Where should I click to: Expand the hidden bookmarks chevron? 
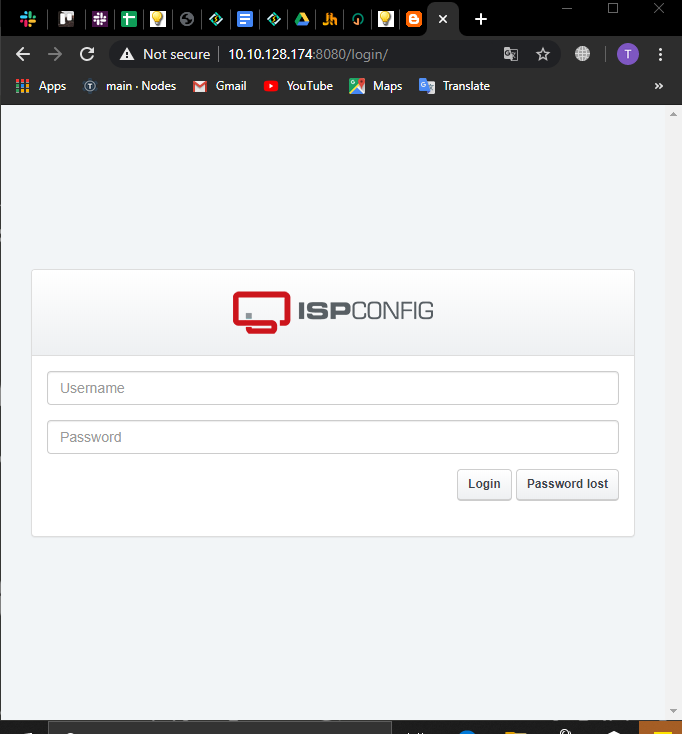point(659,86)
